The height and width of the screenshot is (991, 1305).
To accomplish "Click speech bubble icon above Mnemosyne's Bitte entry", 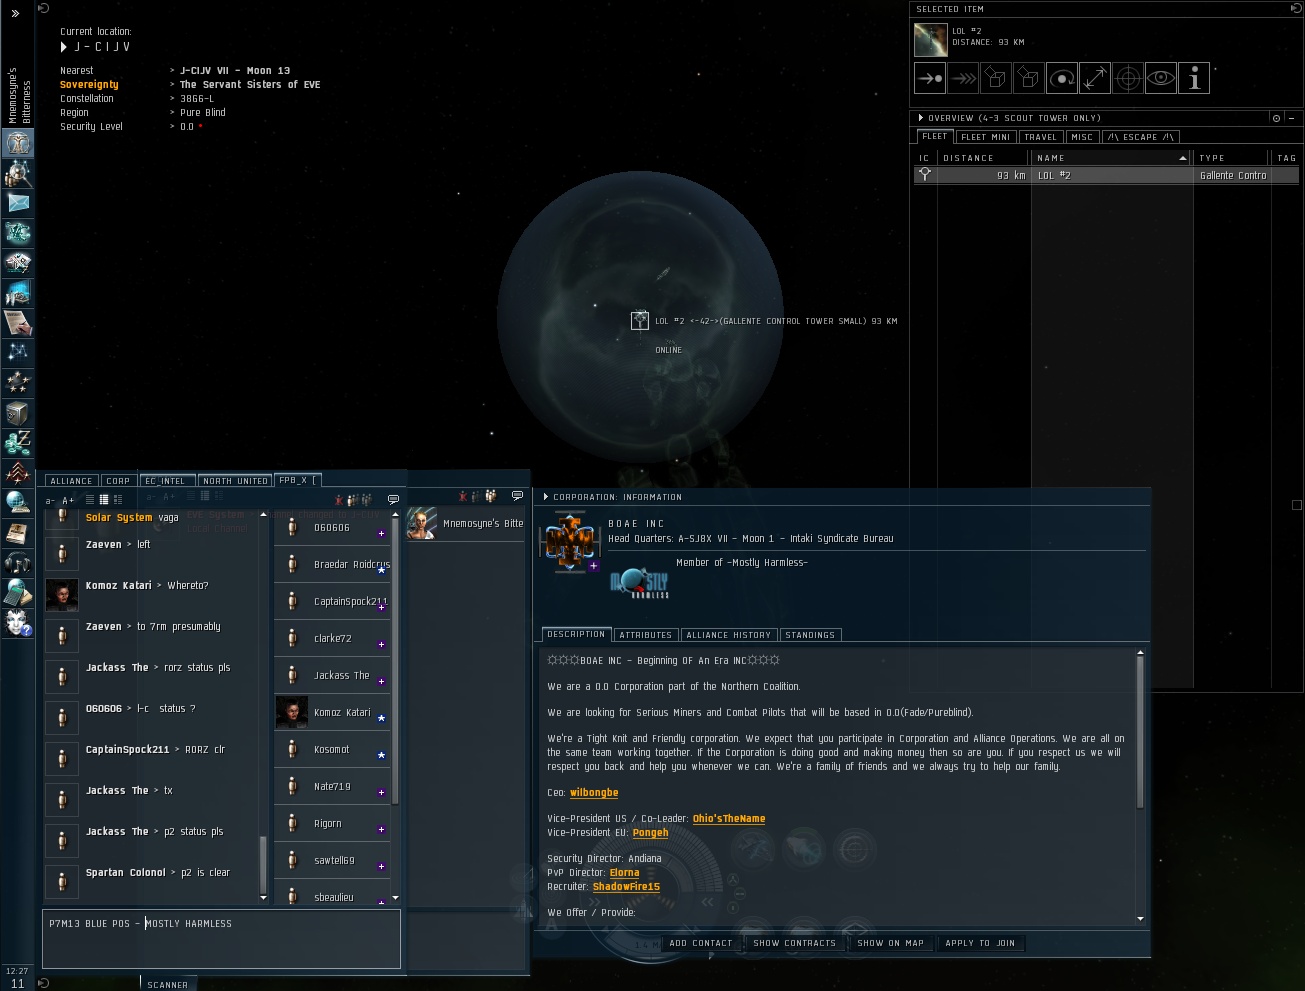I will point(517,495).
